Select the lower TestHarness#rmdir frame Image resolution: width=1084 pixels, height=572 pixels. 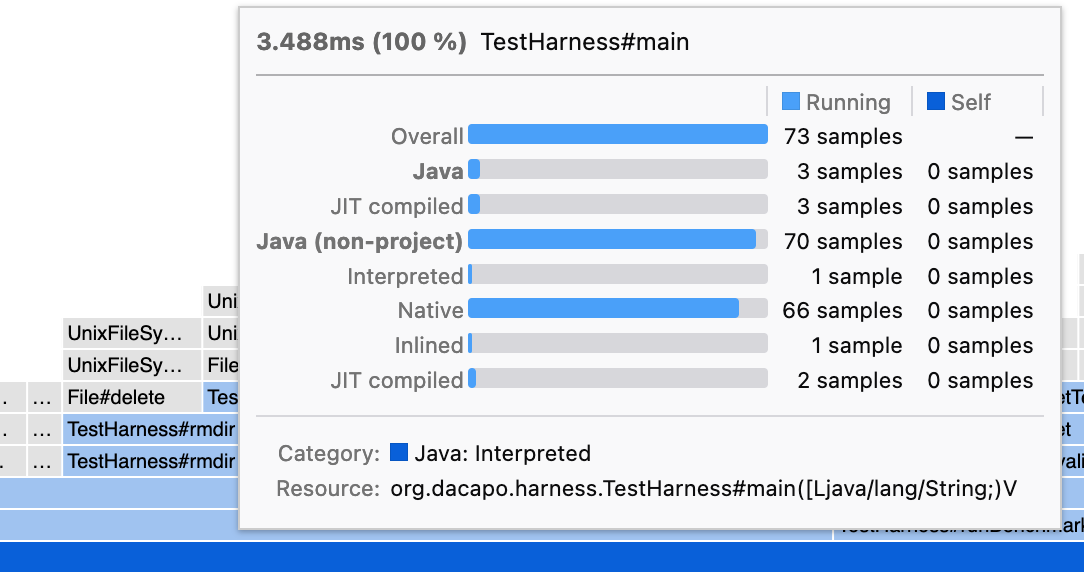pyautogui.click(x=151, y=461)
